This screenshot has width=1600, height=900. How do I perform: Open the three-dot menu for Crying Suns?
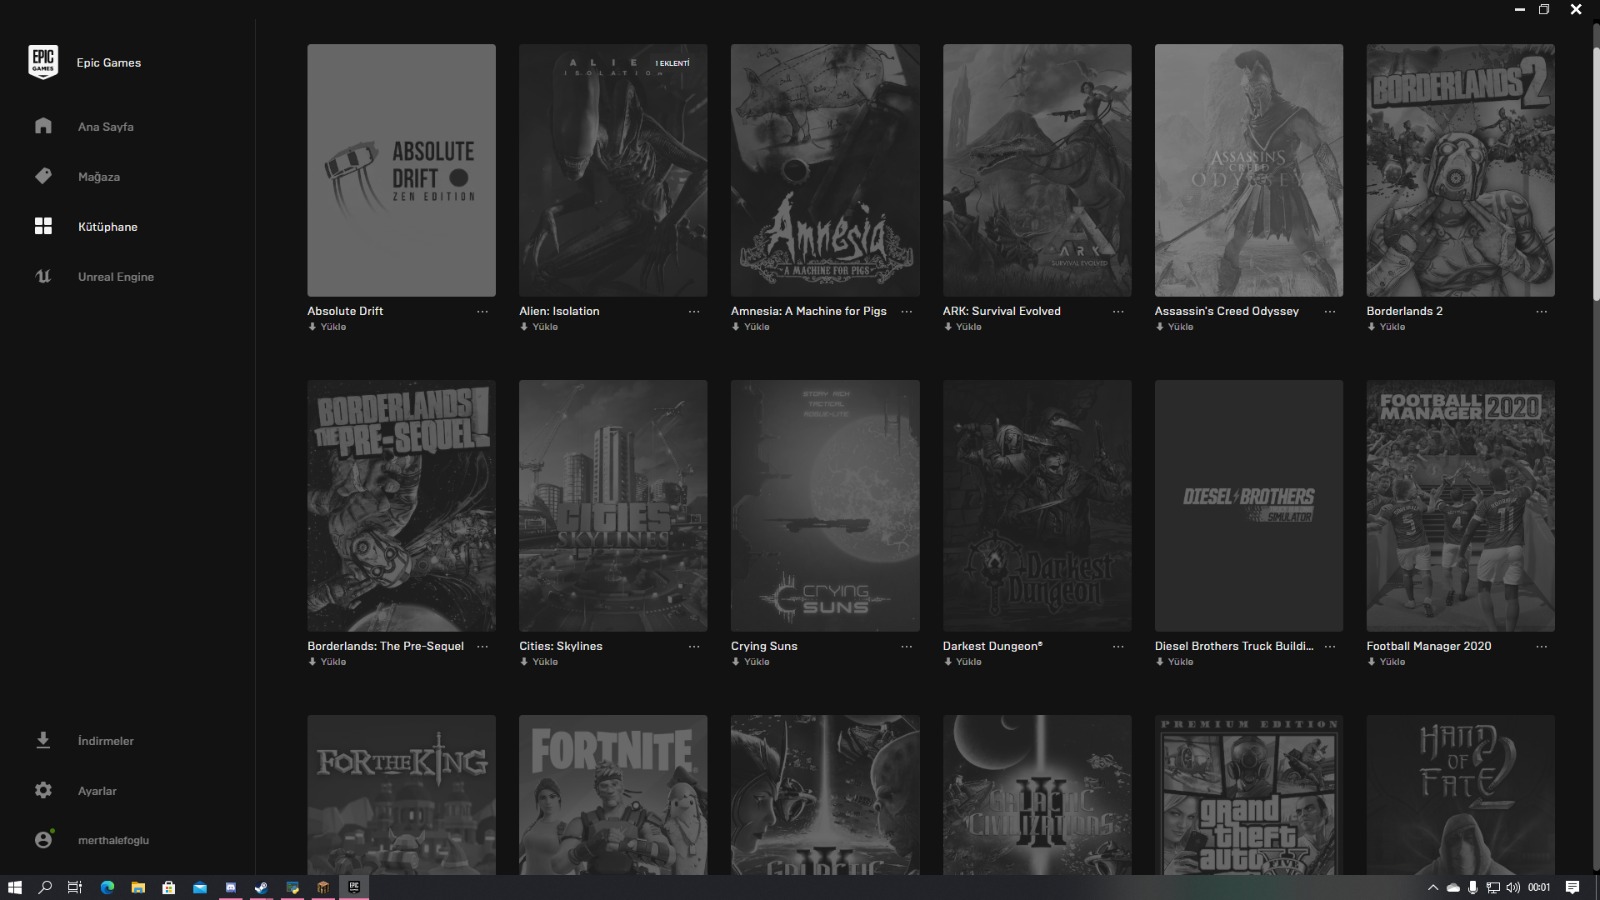point(906,646)
